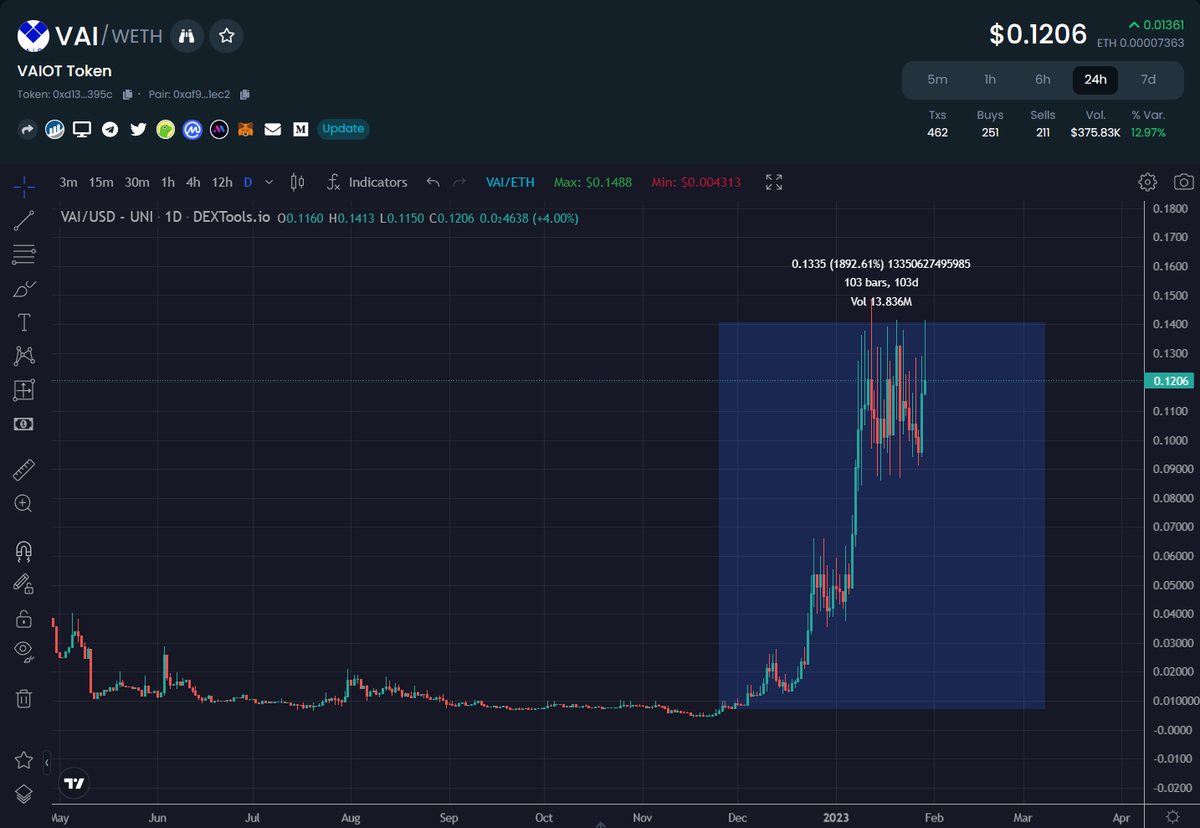Open the blue bar-chart explorer icon
Screen dimensions: 1200x828
pyautogui.click(x=55, y=129)
